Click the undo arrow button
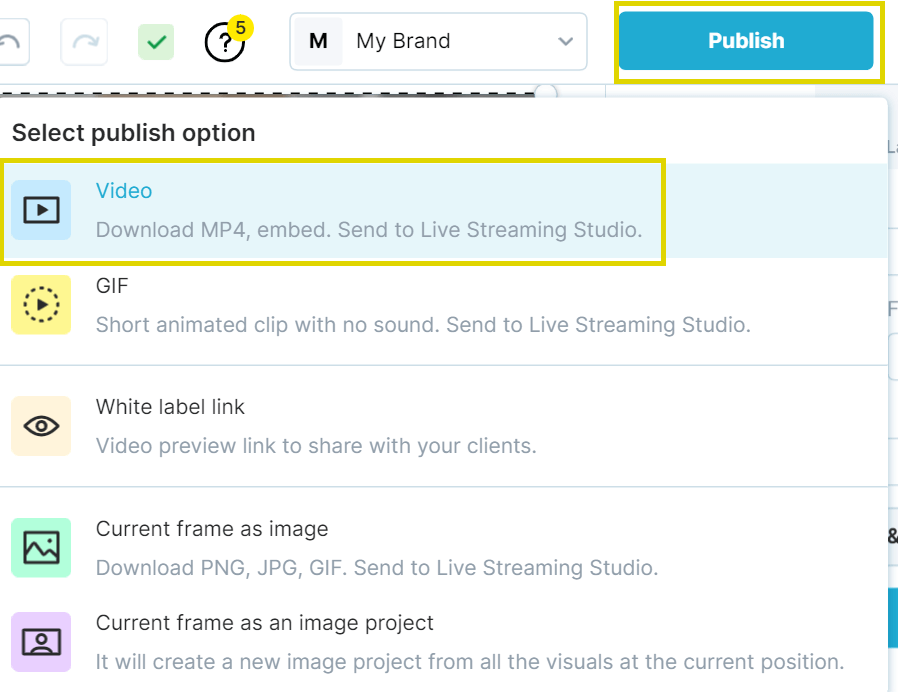This screenshot has width=898, height=692. (12, 42)
